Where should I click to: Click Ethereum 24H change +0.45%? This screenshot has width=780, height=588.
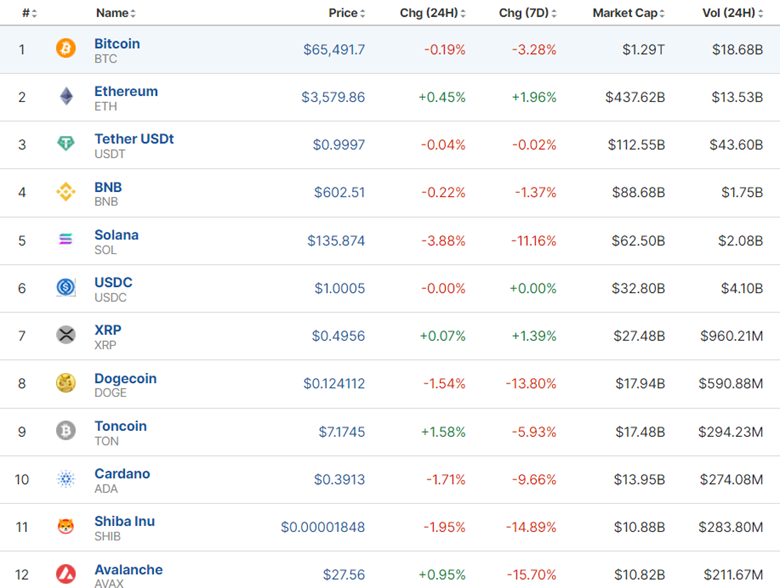point(442,97)
